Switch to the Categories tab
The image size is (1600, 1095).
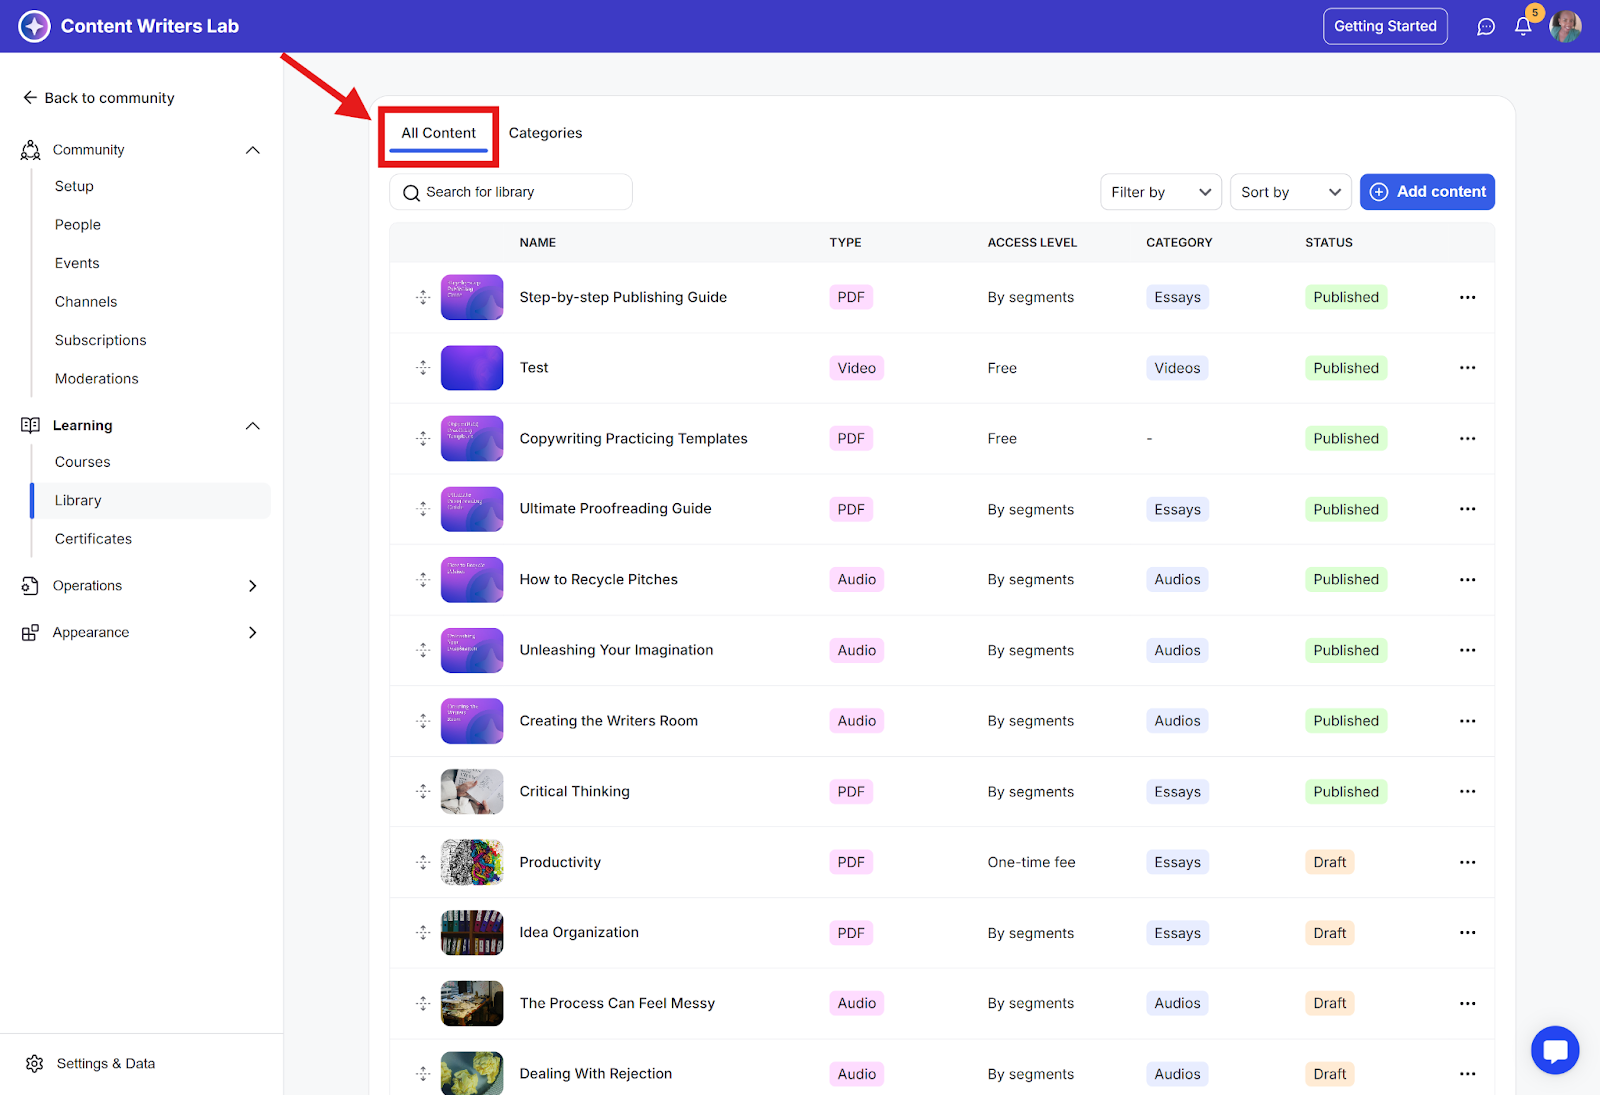(x=545, y=133)
